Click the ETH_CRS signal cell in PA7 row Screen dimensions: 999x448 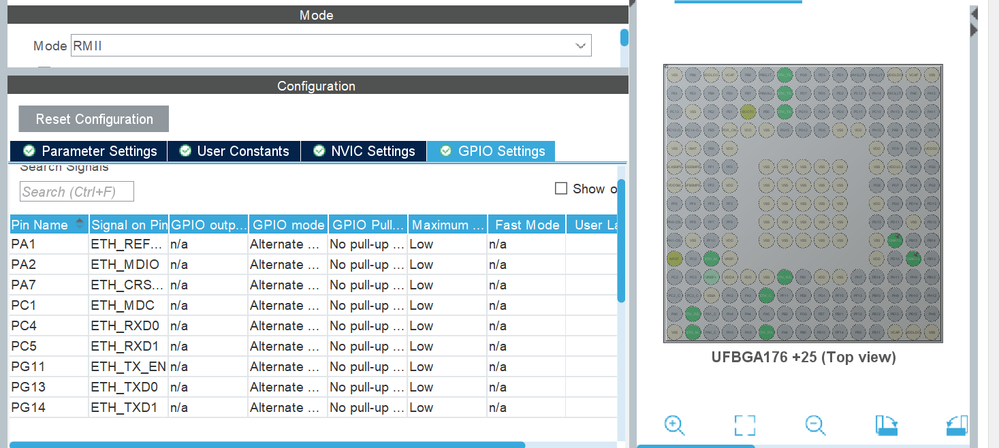[x=129, y=285]
